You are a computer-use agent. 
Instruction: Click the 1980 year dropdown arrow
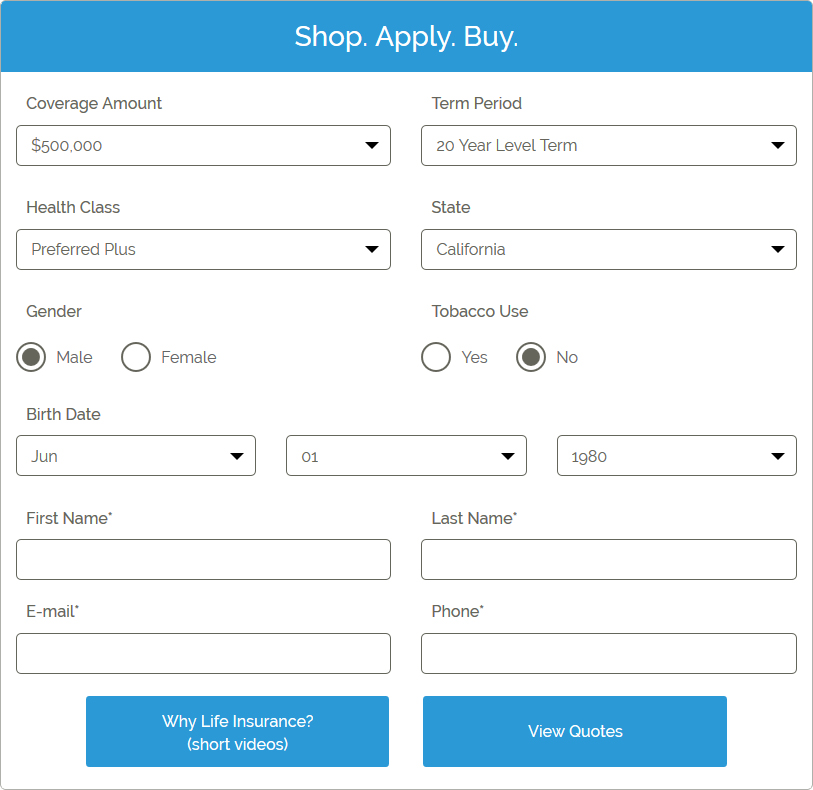click(778, 456)
